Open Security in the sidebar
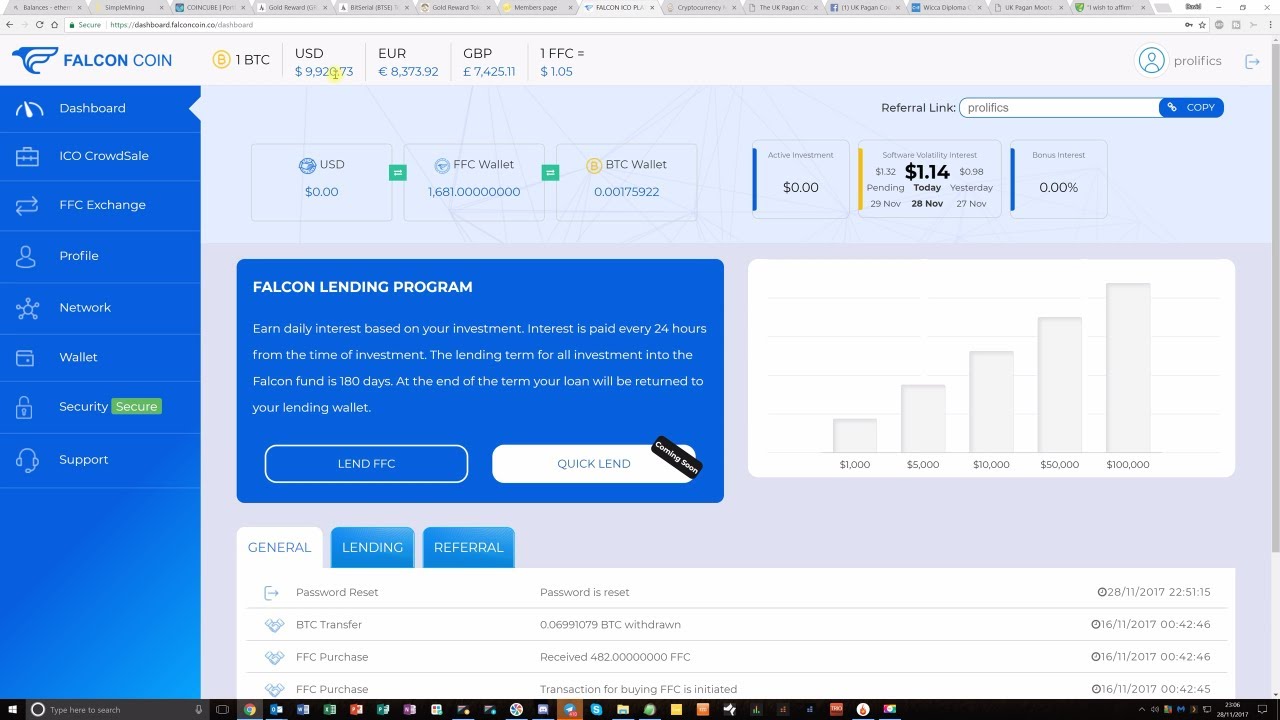The width and height of the screenshot is (1280, 720). [x=100, y=407]
